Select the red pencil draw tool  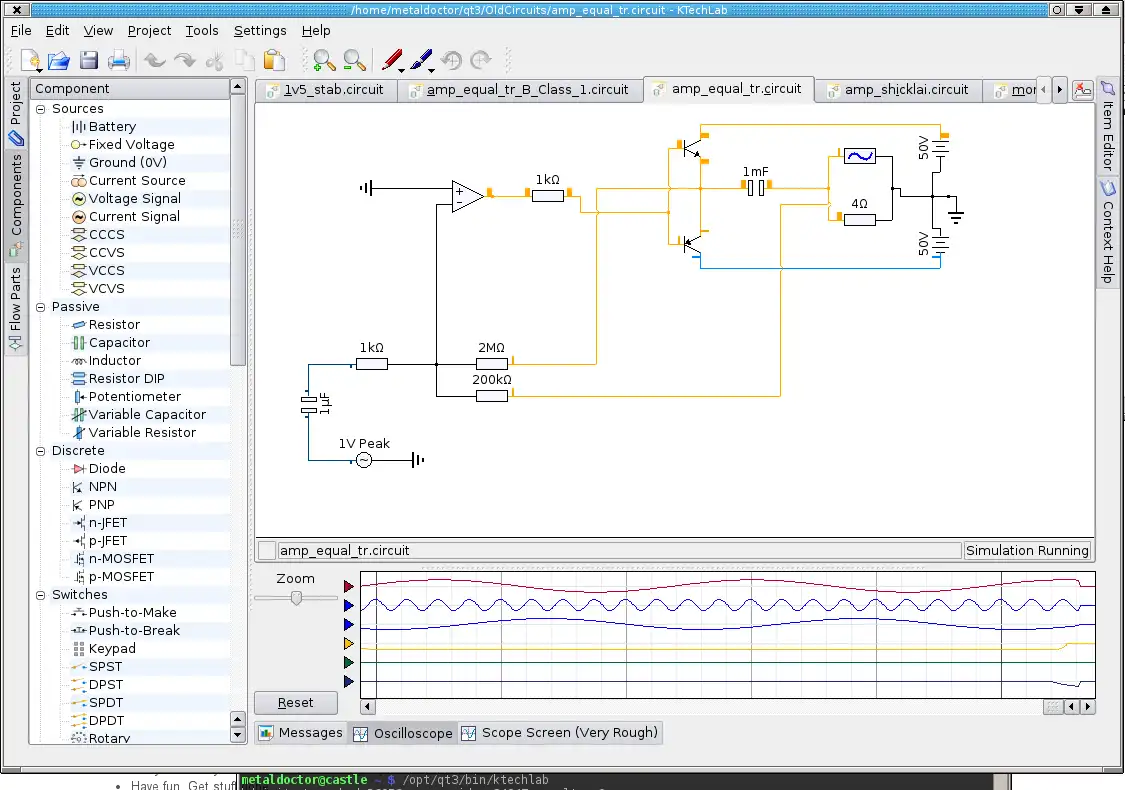click(391, 60)
